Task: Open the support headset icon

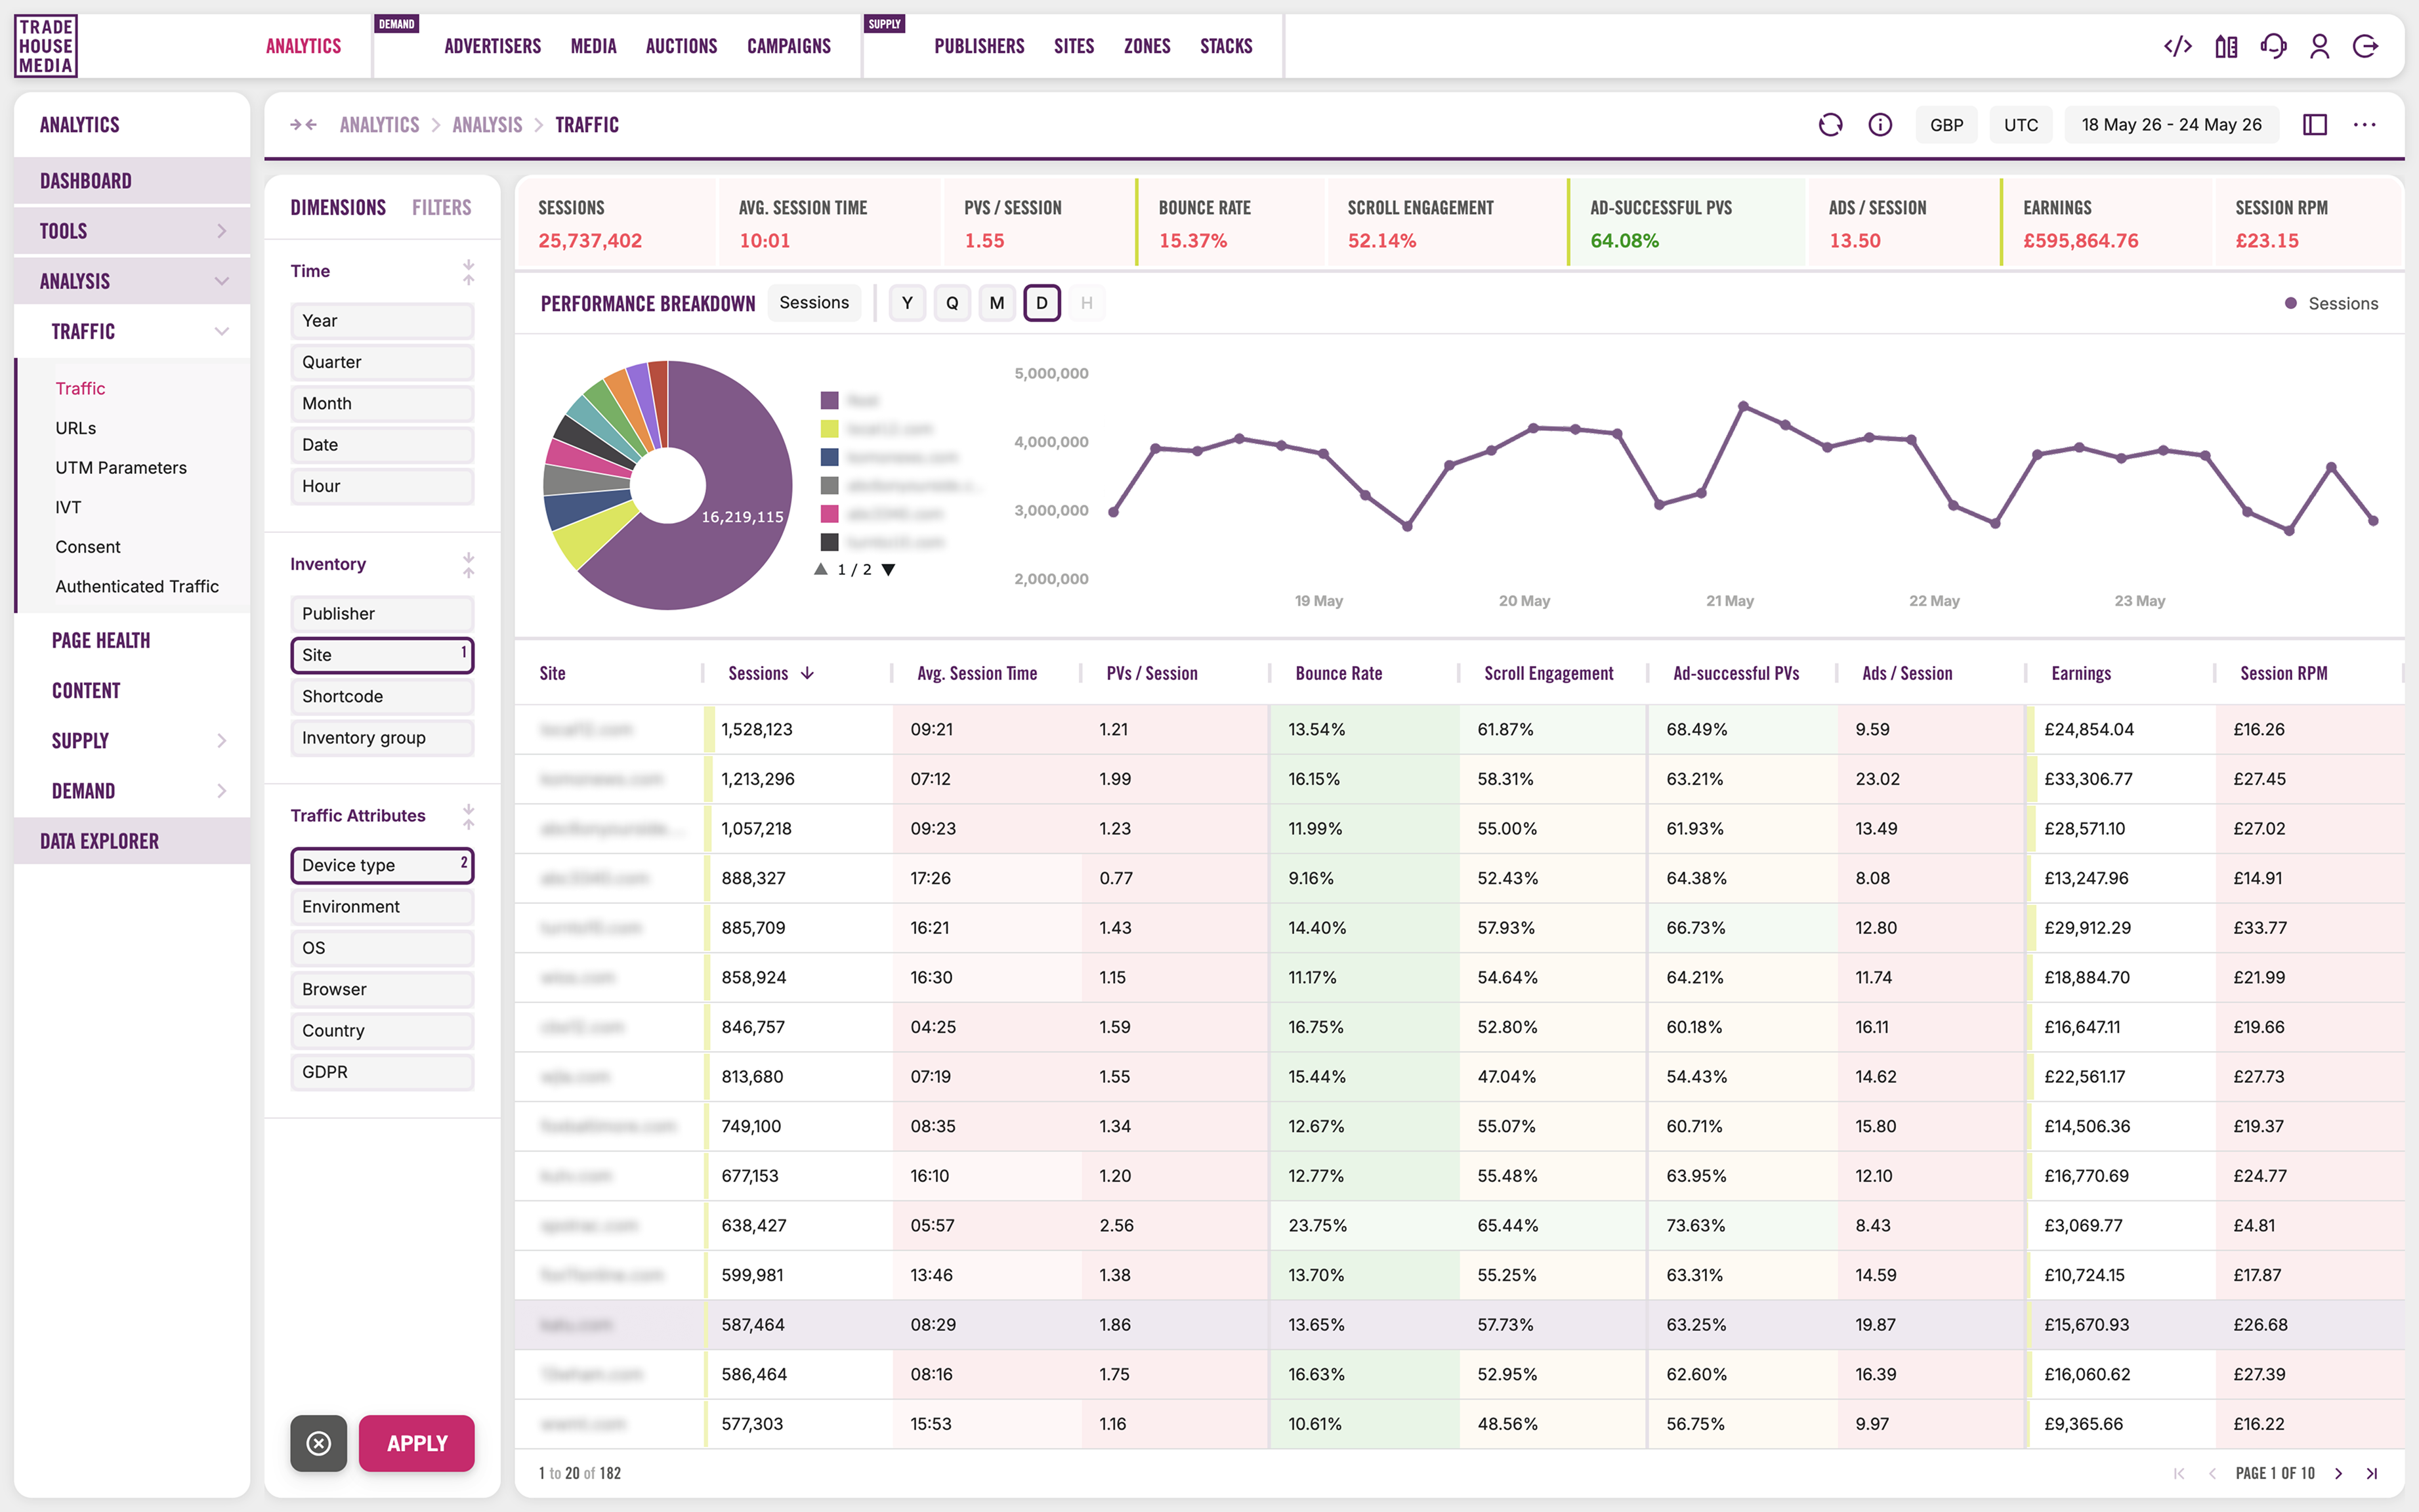Action: click(2273, 46)
